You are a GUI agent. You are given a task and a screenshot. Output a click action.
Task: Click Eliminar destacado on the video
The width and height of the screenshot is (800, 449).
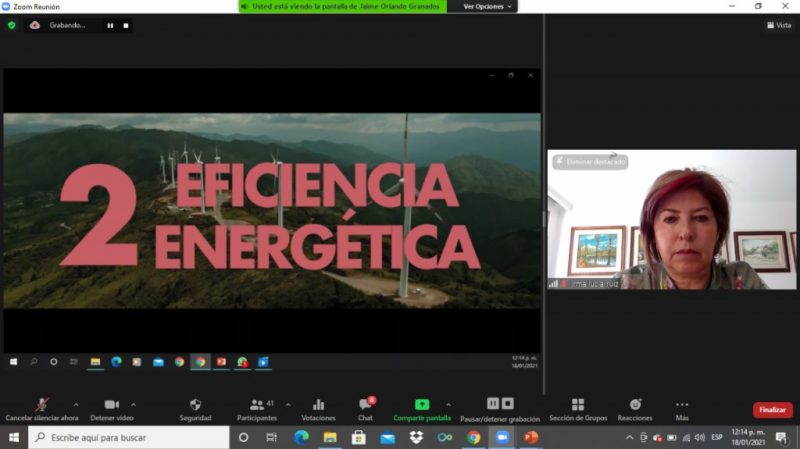[x=590, y=161]
